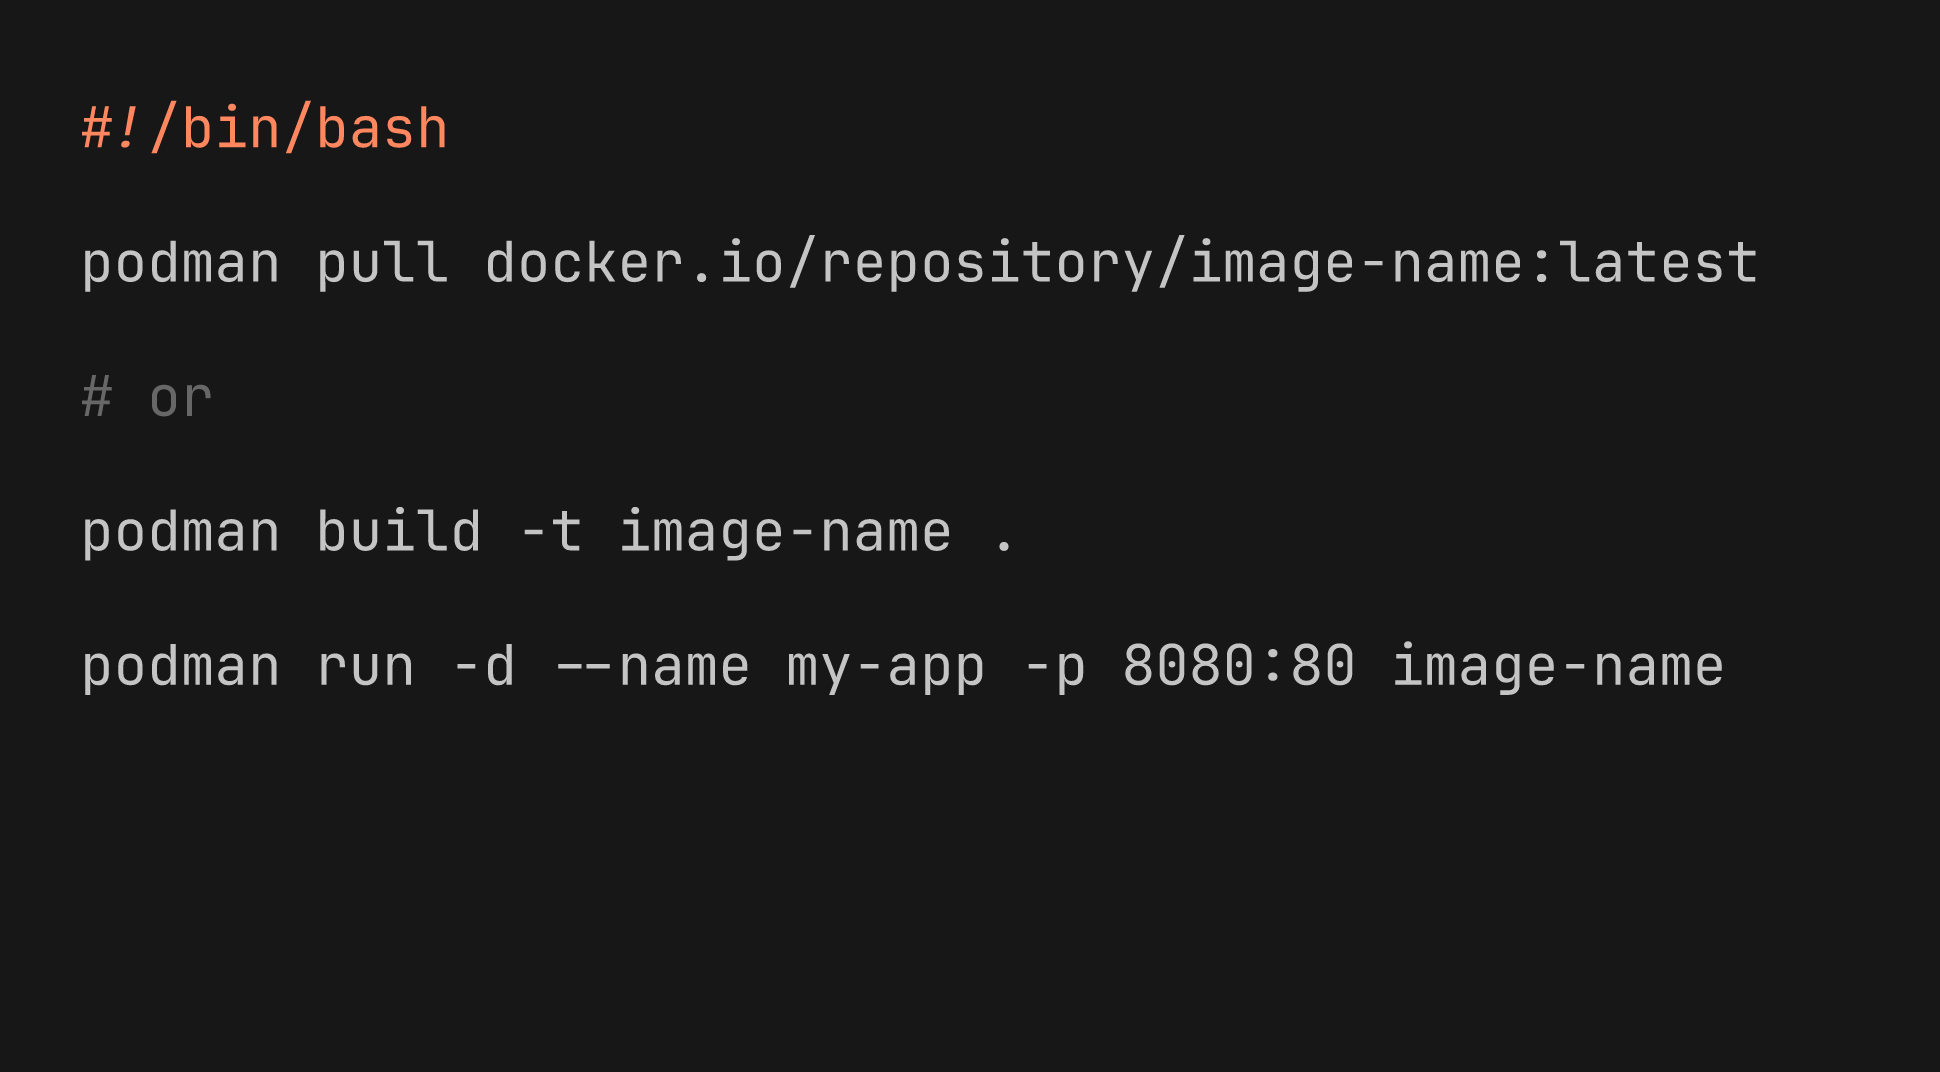The height and width of the screenshot is (1072, 1940).
Task: Click "podman" on the run command line
Action: 181,668
